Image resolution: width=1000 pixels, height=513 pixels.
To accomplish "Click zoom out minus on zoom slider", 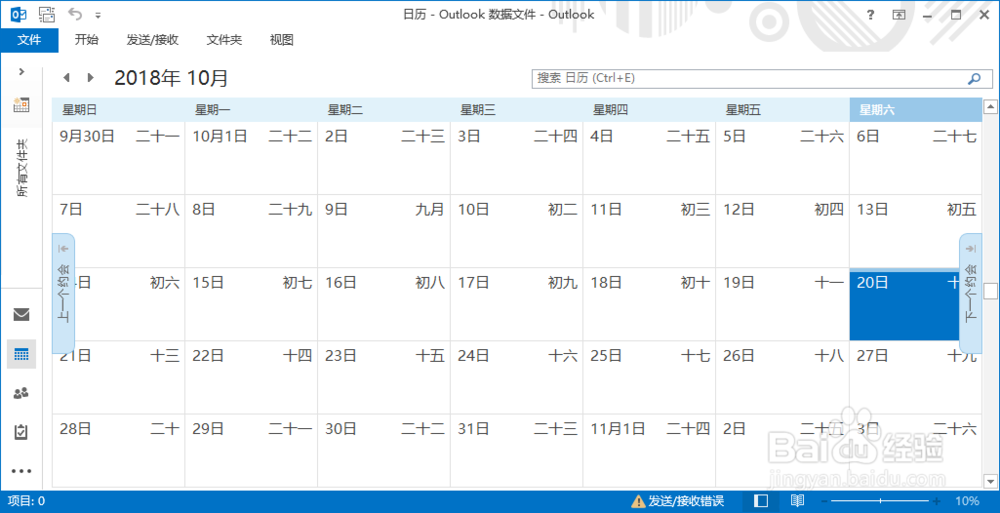I will point(824,502).
